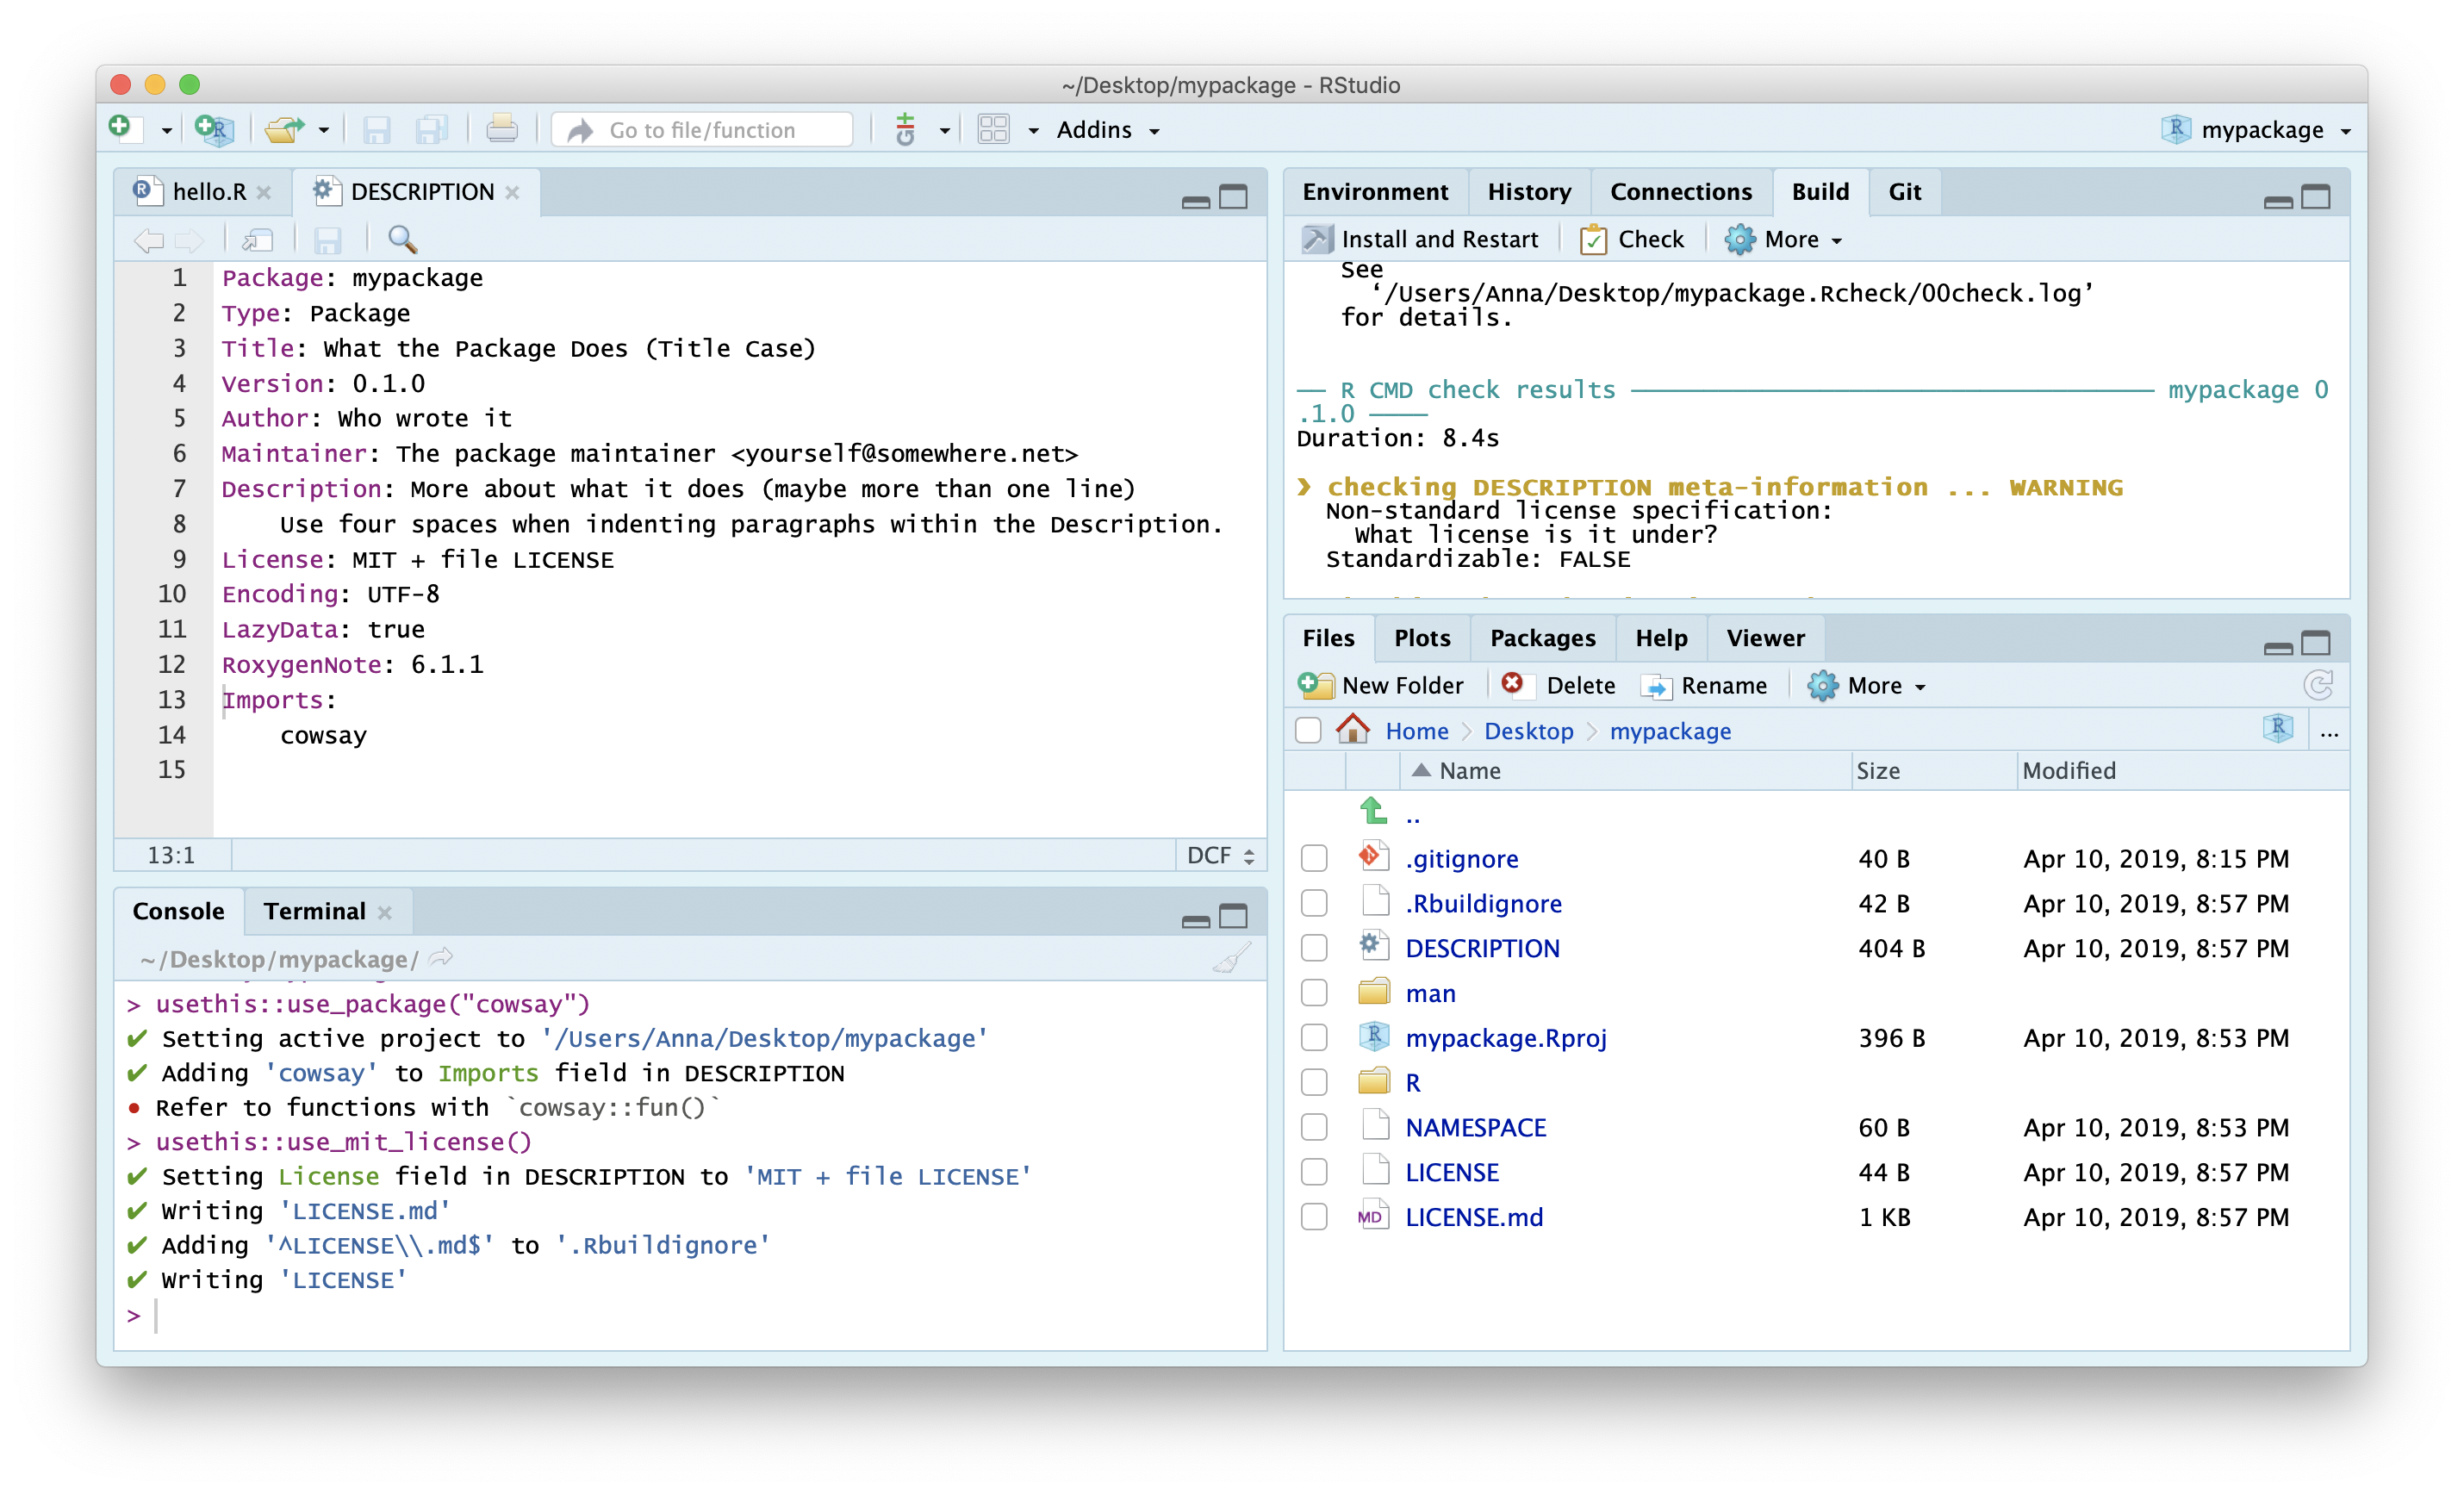Check the .Rbuildignore file checkbox
The height and width of the screenshot is (1494, 2464).
pyautogui.click(x=1314, y=903)
